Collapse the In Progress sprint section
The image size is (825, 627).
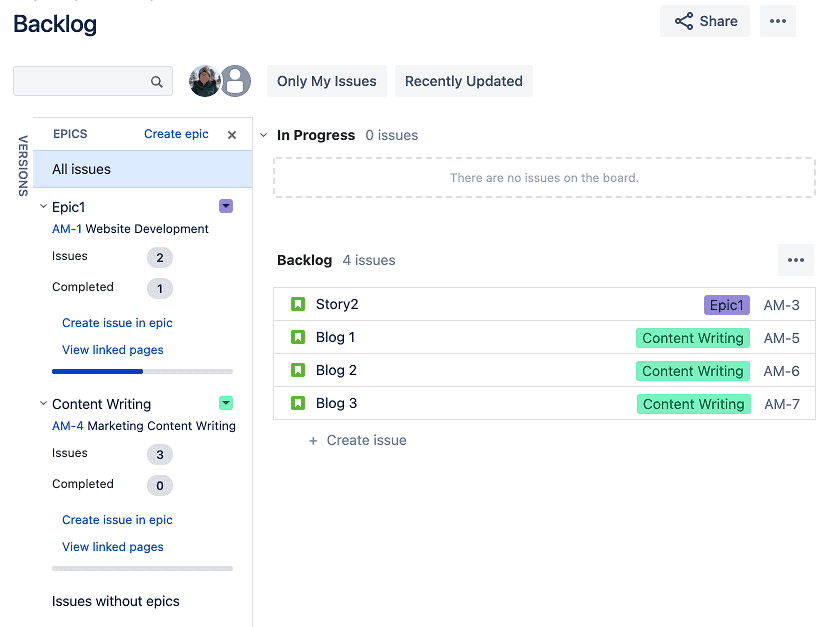(x=264, y=135)
